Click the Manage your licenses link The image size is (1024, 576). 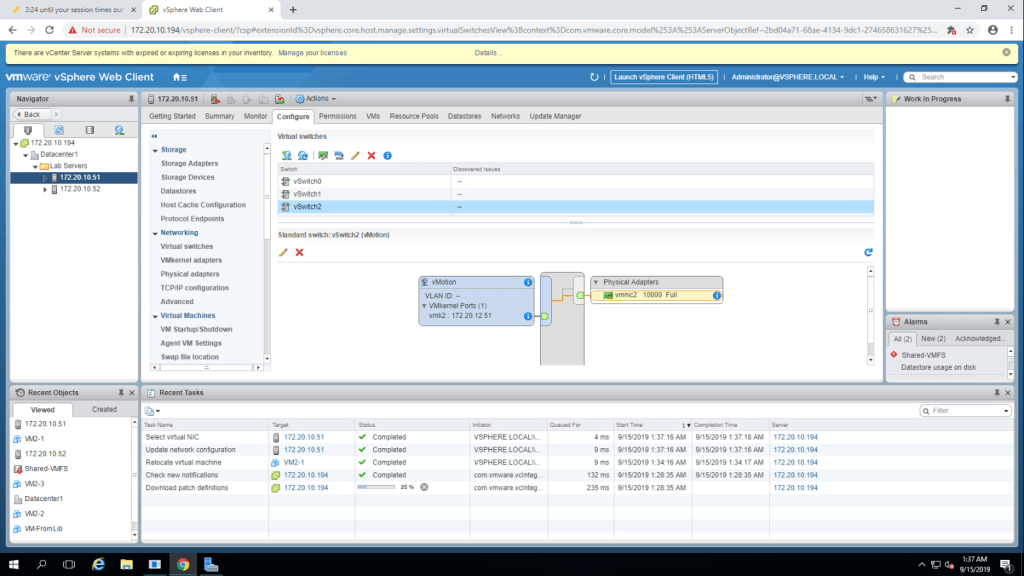[x=312, y=52]
